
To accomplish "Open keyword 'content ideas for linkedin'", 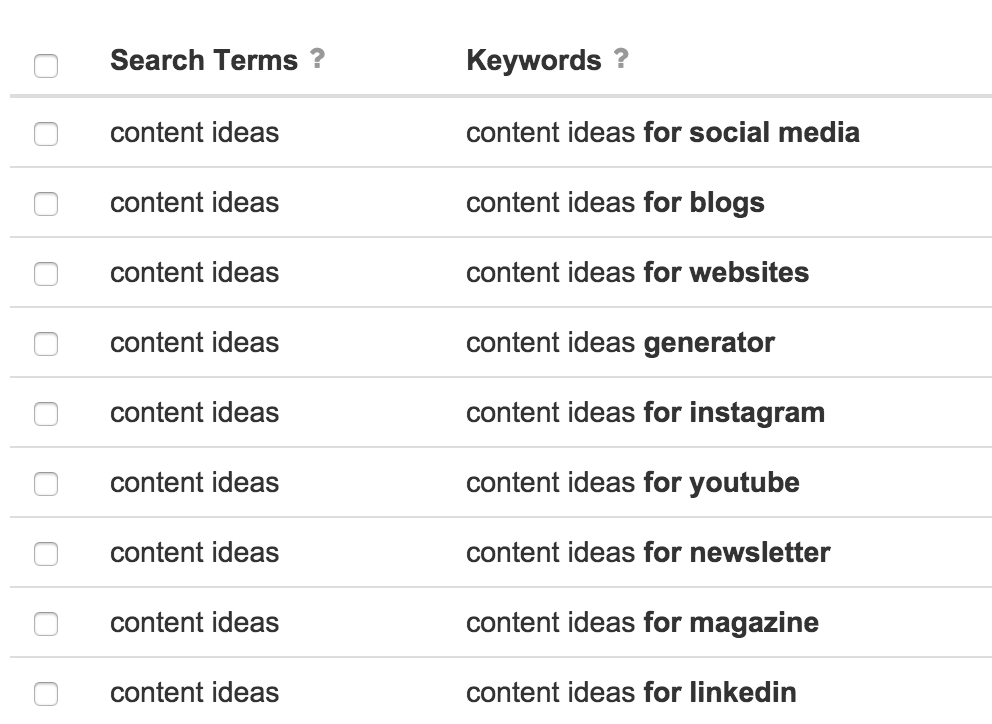I will (x=631, y=693).
